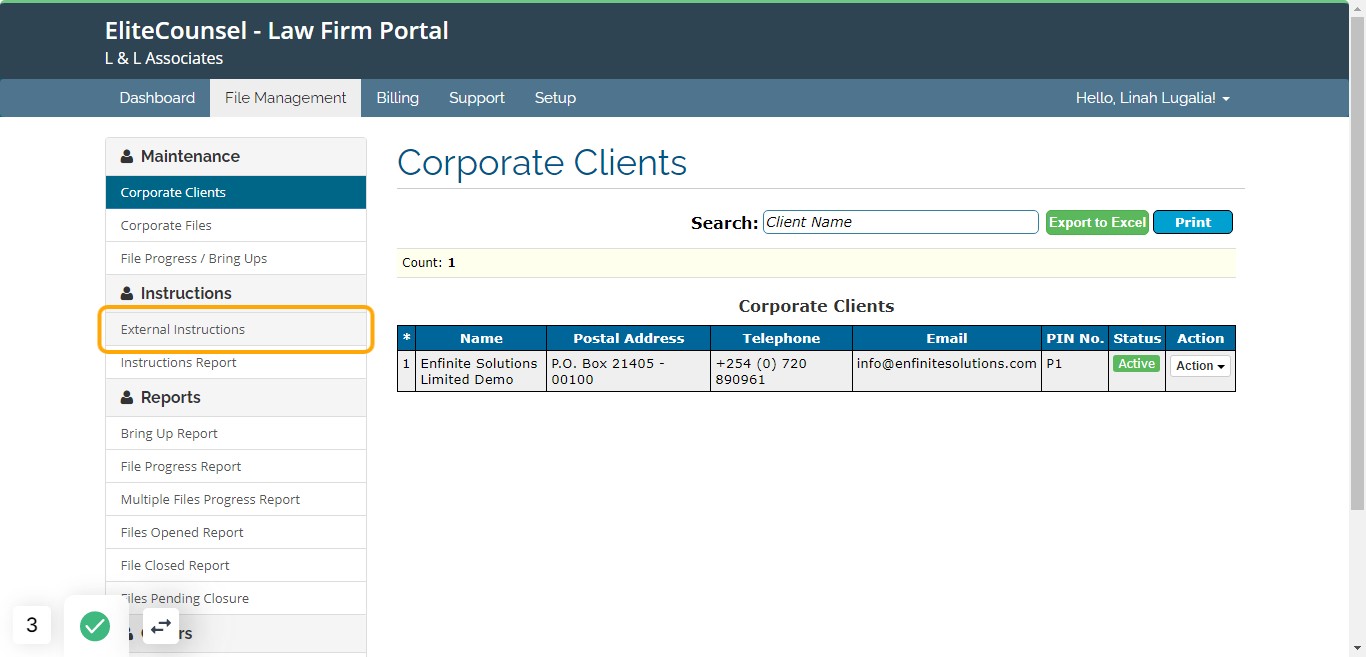Image resolution: width=1366 pixels, height=657 pixels.
Task: Click the EliteCounsel - Law Firm Portal title
Action: pos(277,31)
